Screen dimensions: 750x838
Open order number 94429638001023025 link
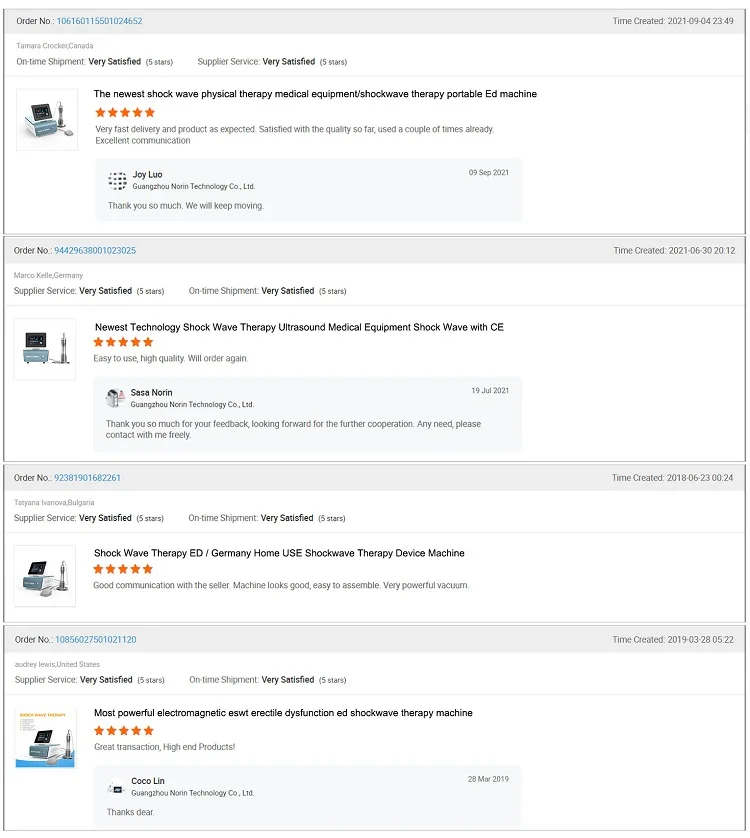click(x=95, y=250)
